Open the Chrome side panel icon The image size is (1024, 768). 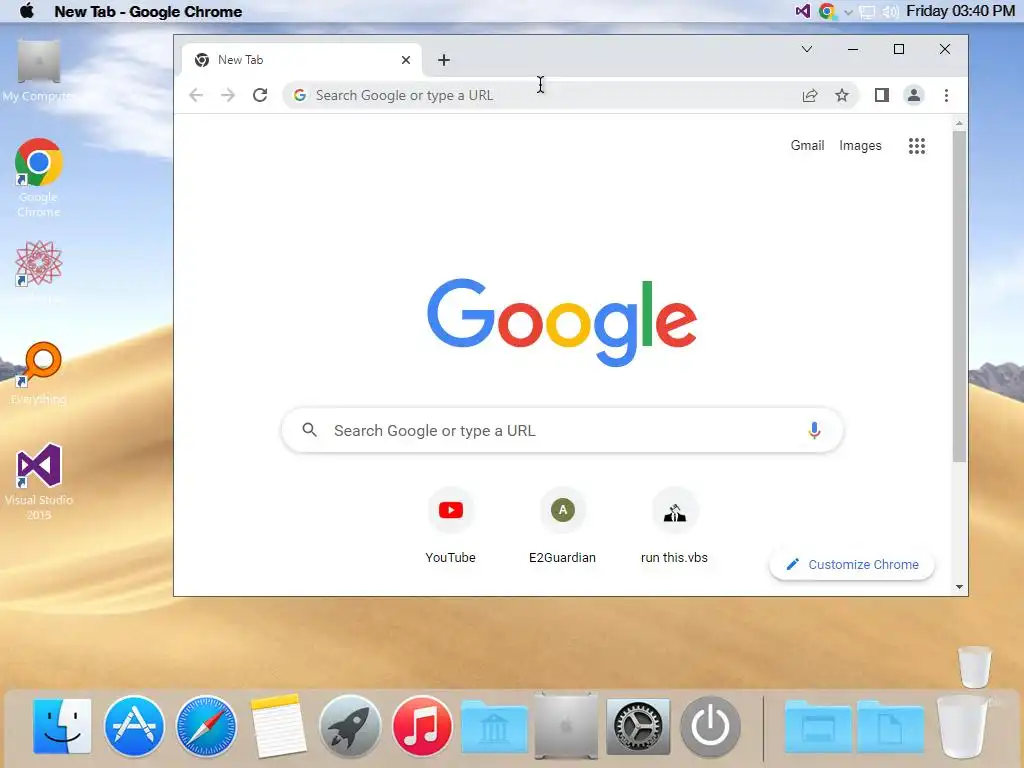coord(882,95)
